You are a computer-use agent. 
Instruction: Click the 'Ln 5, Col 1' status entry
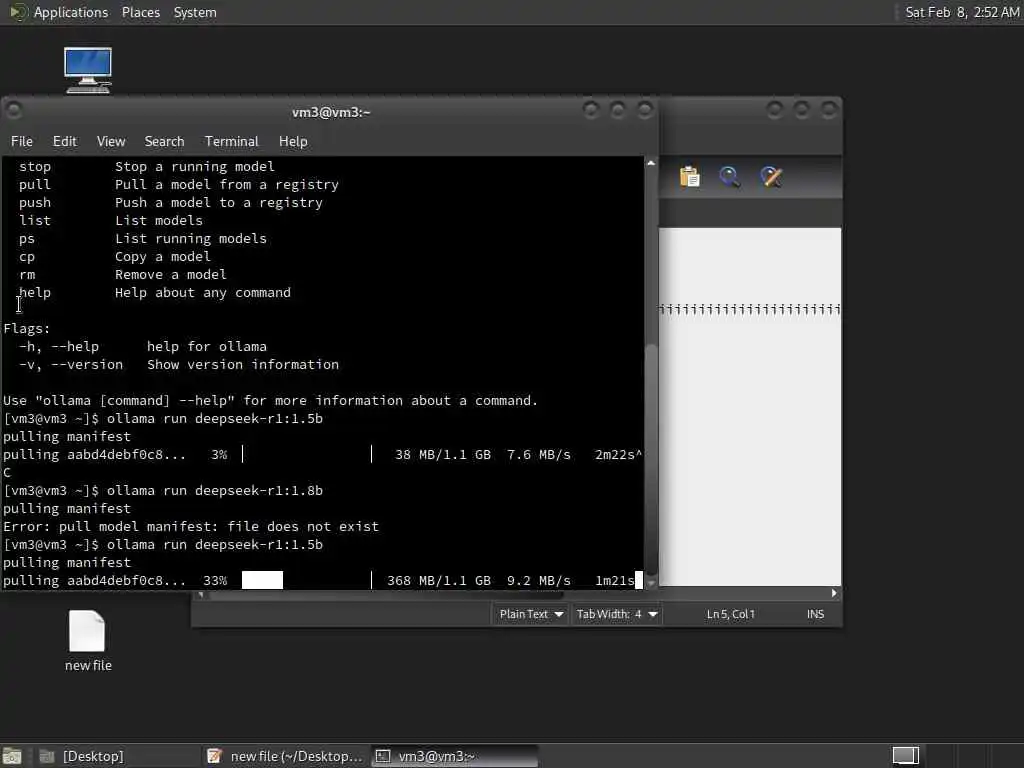point(731,614)
